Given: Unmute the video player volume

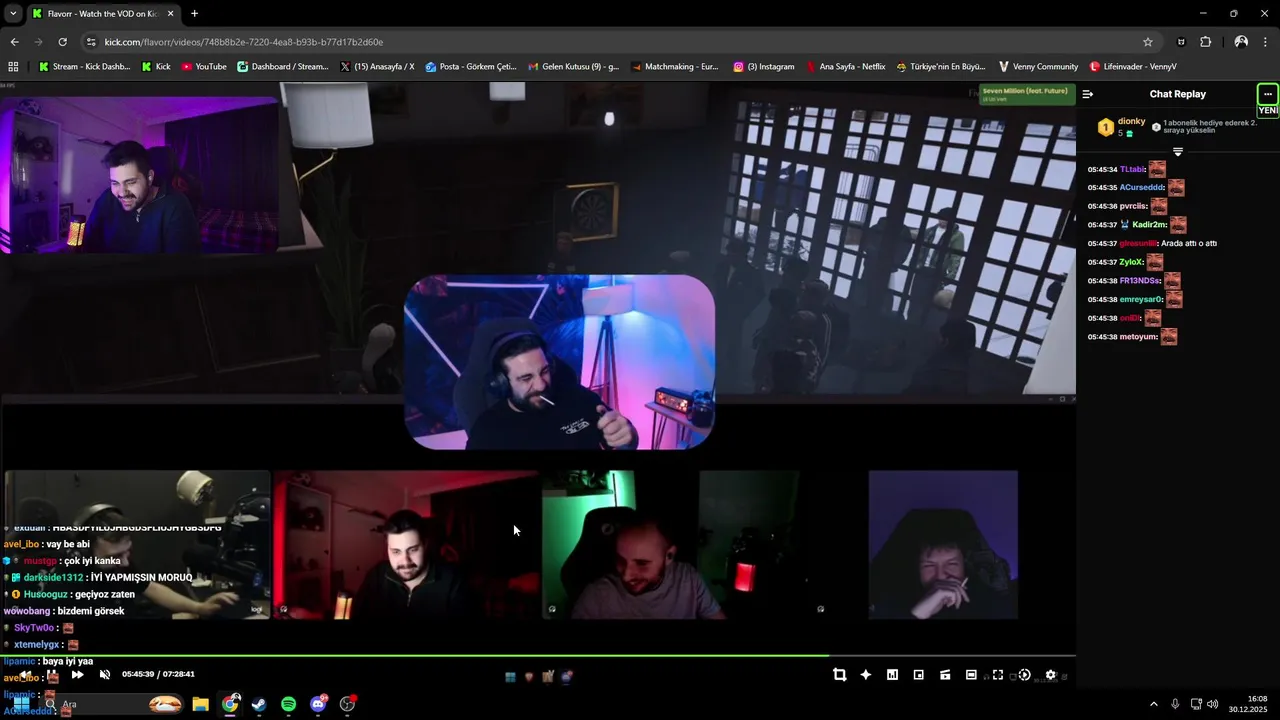Looking at the screenshot, I should coord(105,675).
